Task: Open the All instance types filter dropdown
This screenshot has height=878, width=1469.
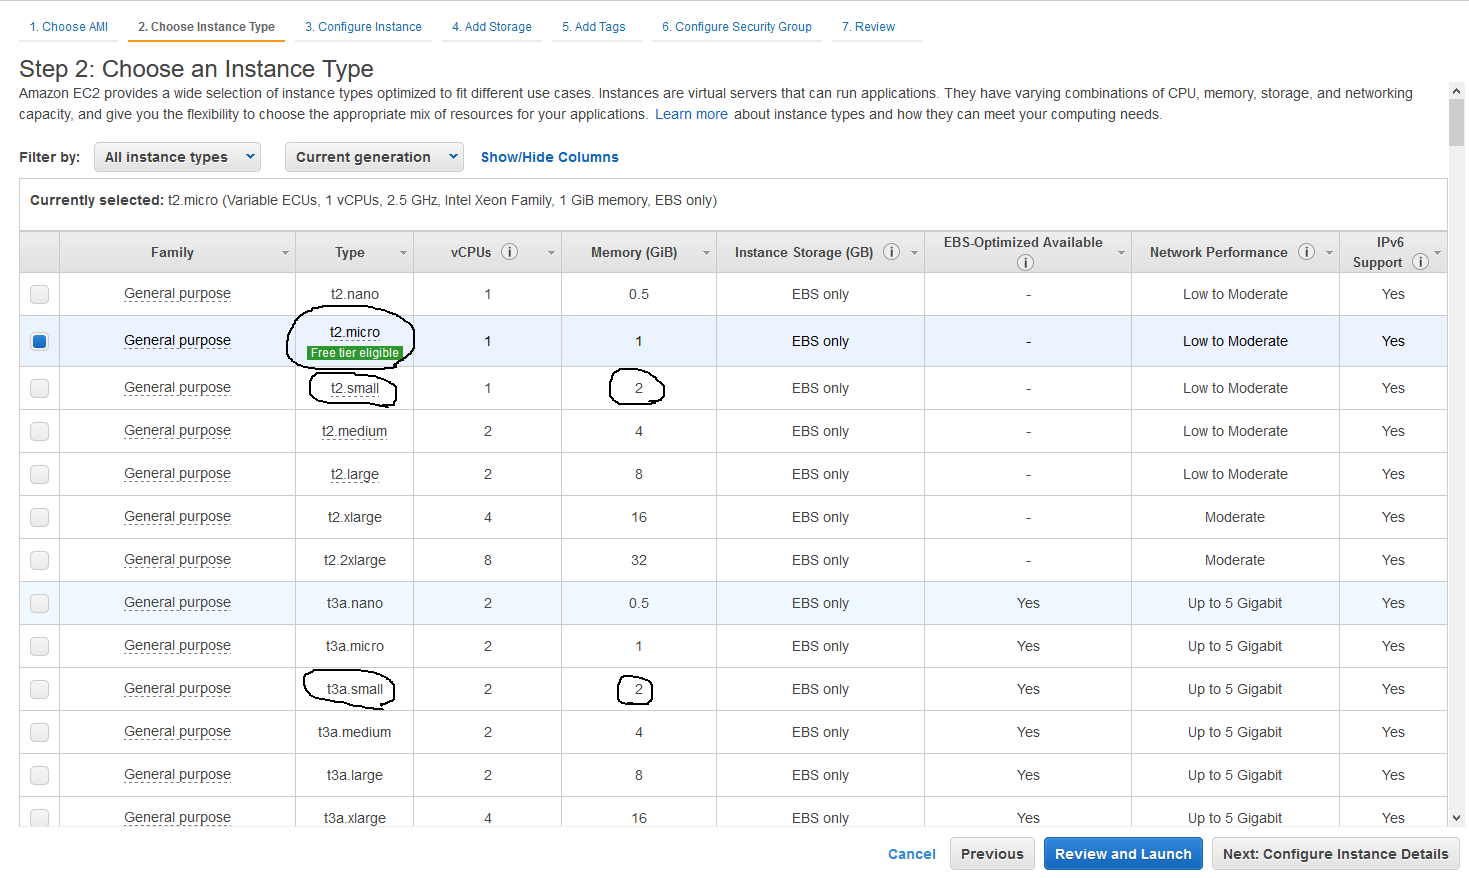Action: (x=177, y=157)
